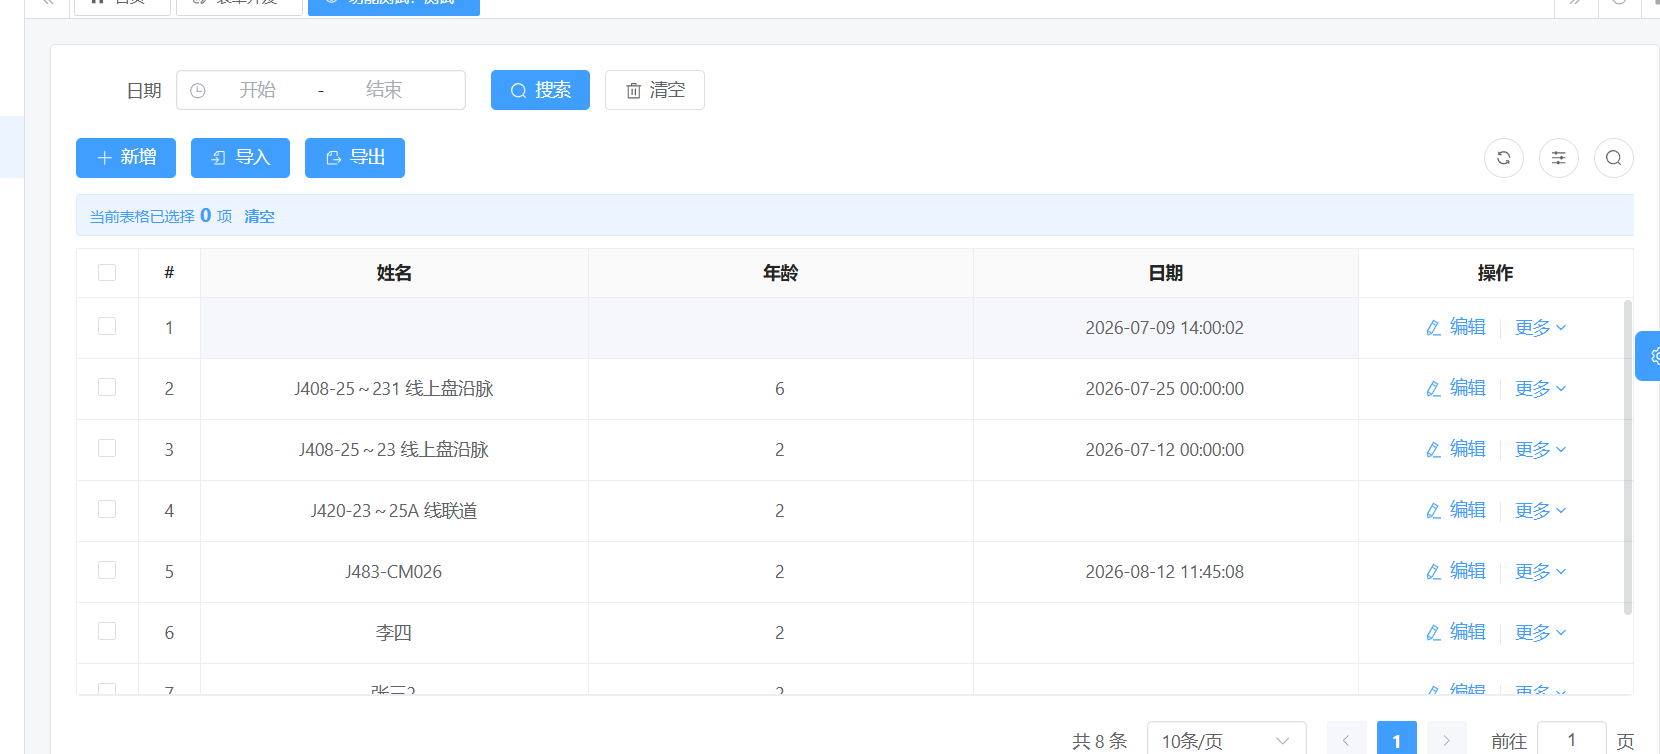
Task: Check the 李四 row checkbox
Action: coord(107,632)
